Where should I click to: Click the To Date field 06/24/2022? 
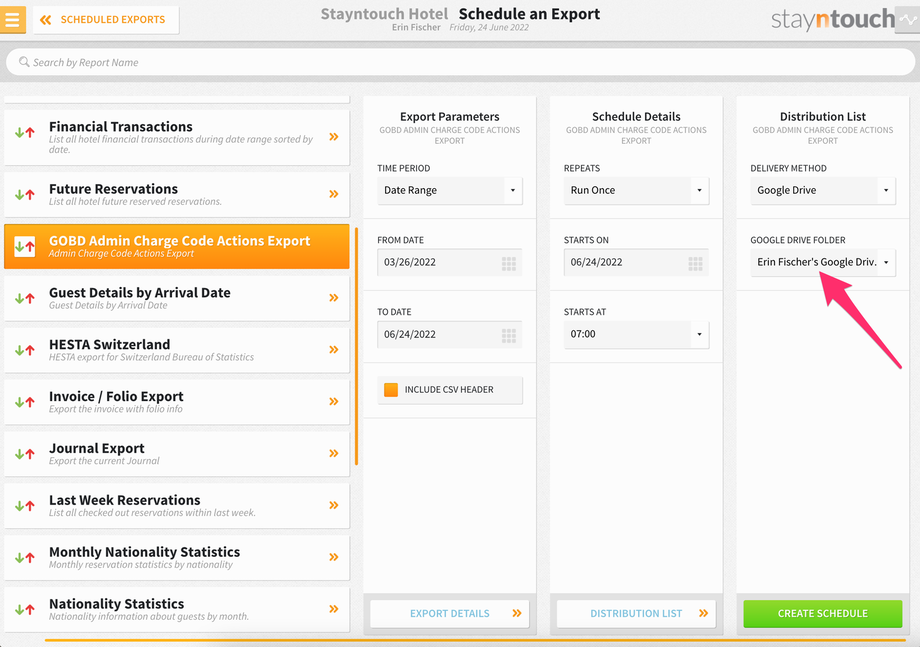click(449, 334)
